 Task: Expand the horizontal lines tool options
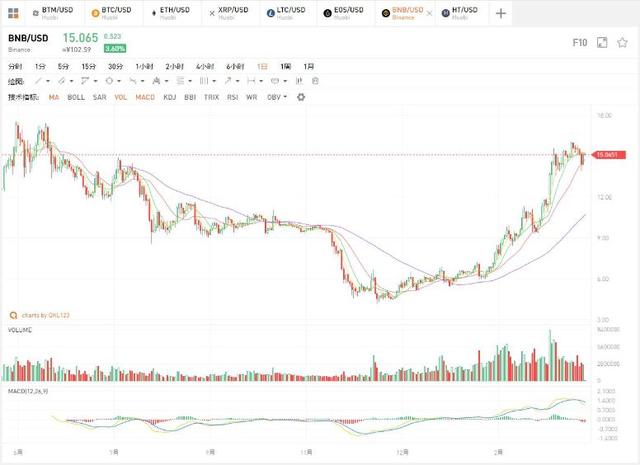click(190, 81)
